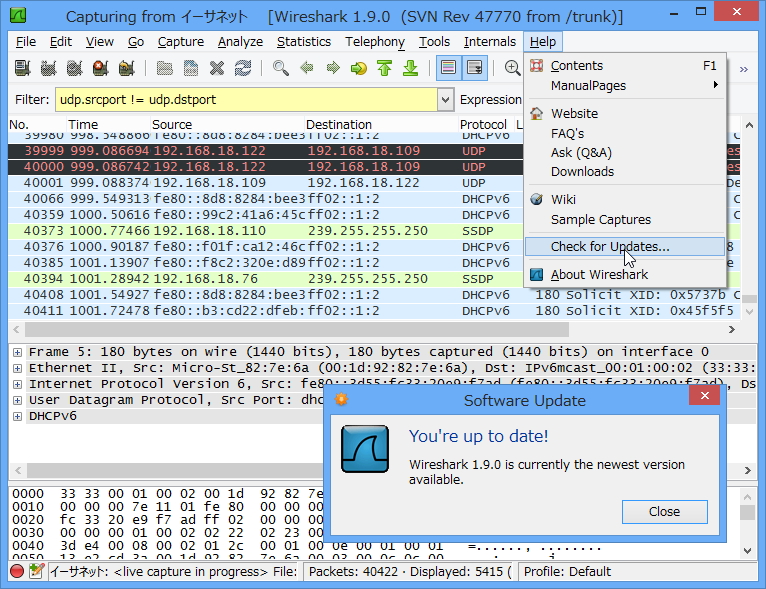This screenshot has width=766, height=589.
Task: Click the Expression button beside the filter
Action: coord(490,100)
